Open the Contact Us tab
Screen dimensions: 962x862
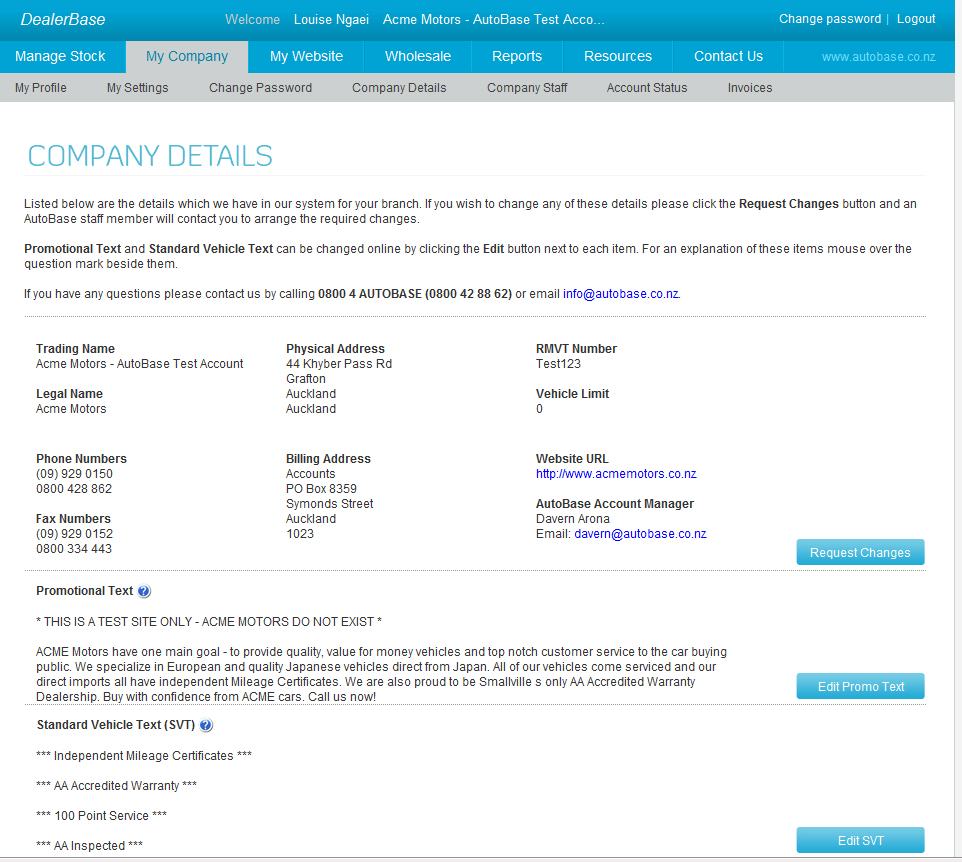click(x=728, y=56)
